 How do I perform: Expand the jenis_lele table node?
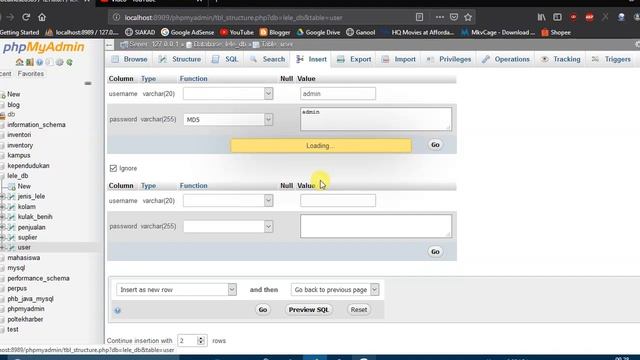(x=2, y=196)
